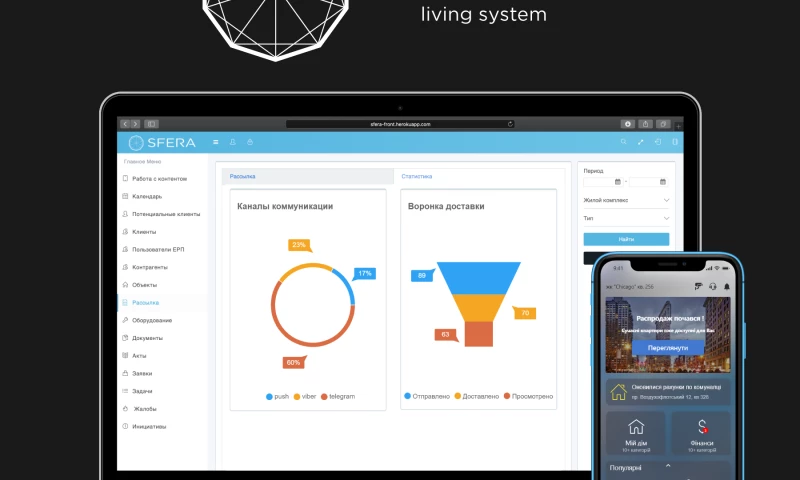This screenshot has height=480, width=800.
Task: Switch to the Рассылка tab
Action: point(308,176)
